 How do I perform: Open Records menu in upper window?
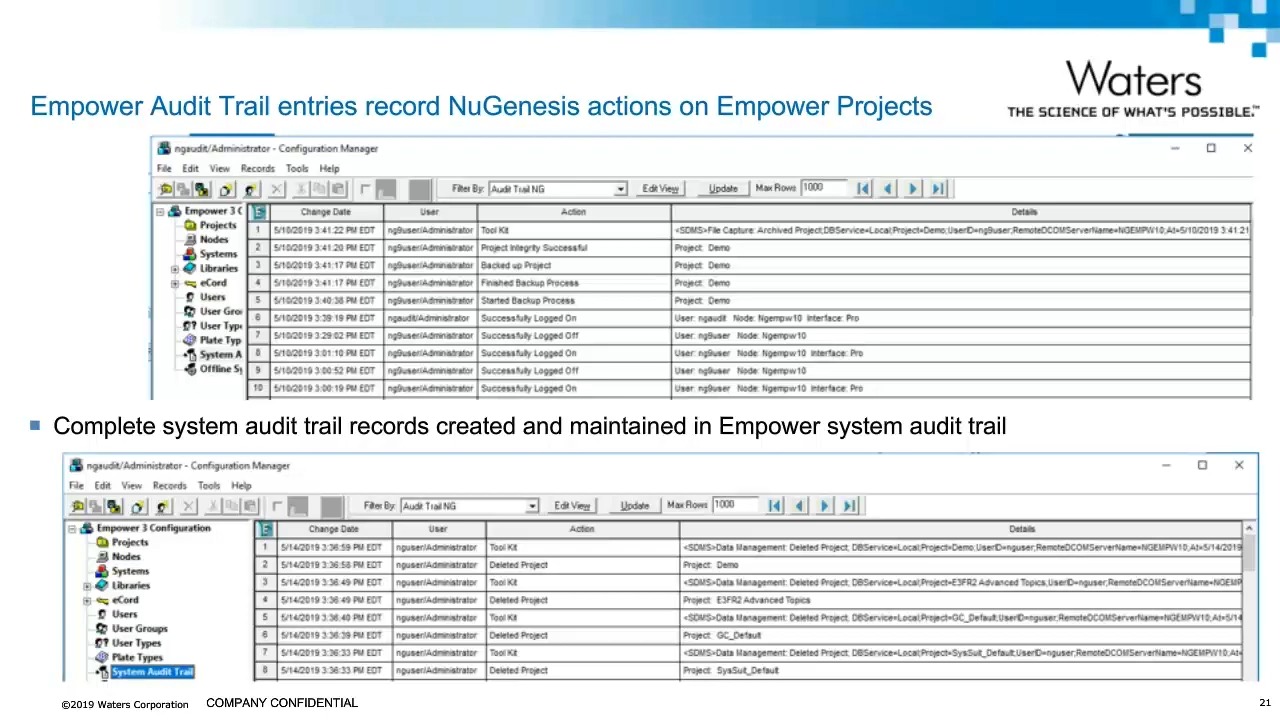(x=257, y=169)
